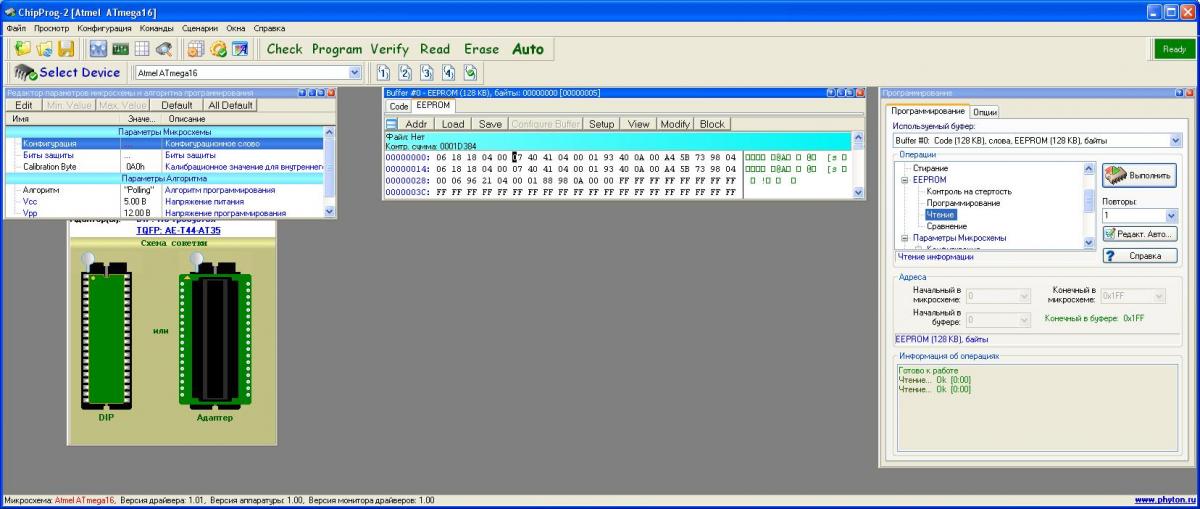Click the Default button in parameters editor

tap(177, 105)
